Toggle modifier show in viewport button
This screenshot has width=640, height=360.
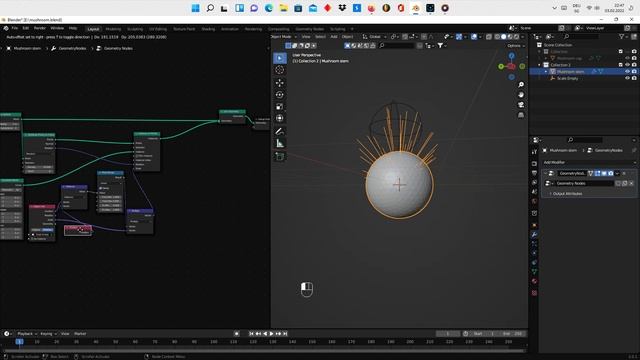point(604,173)
